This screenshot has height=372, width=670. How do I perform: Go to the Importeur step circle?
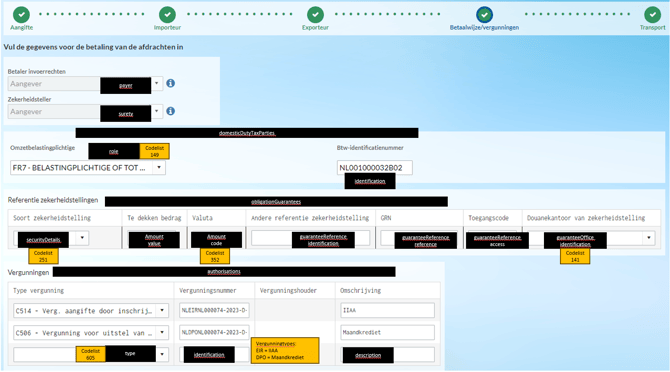167,15
